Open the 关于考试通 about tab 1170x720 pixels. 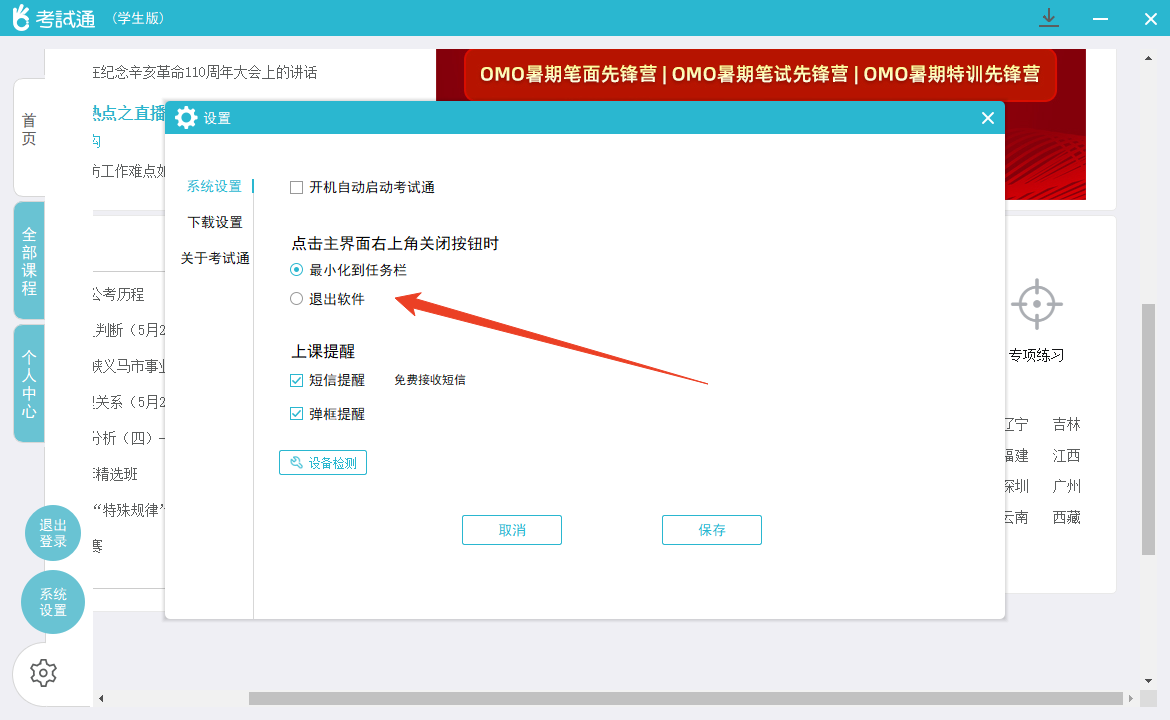214,257
